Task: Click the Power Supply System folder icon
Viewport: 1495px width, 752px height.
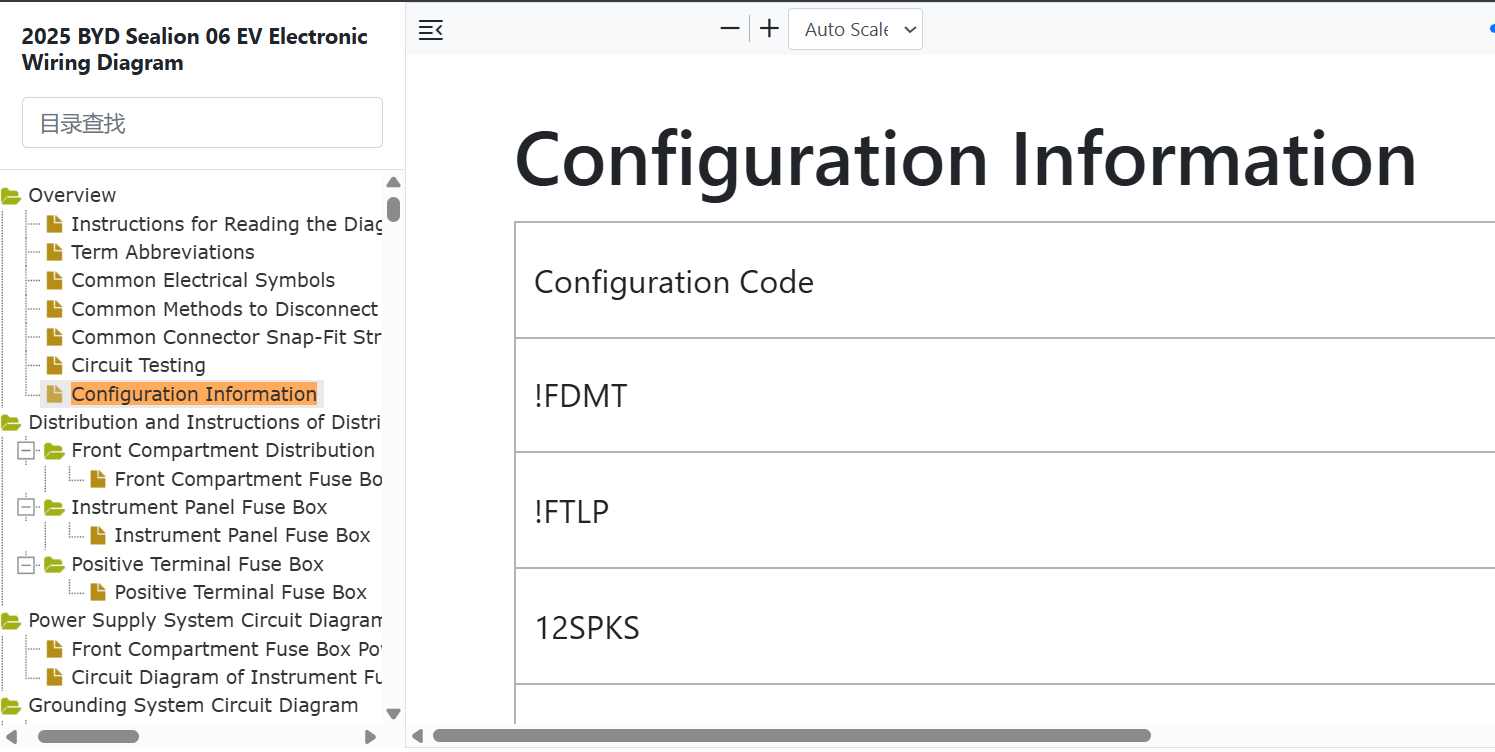Action: (x=11, y=621)
